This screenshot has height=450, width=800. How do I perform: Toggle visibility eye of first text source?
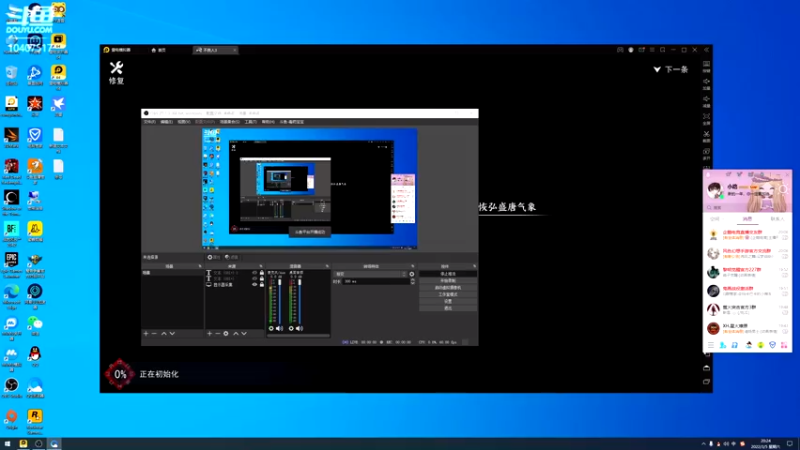(x=255, y=273)
